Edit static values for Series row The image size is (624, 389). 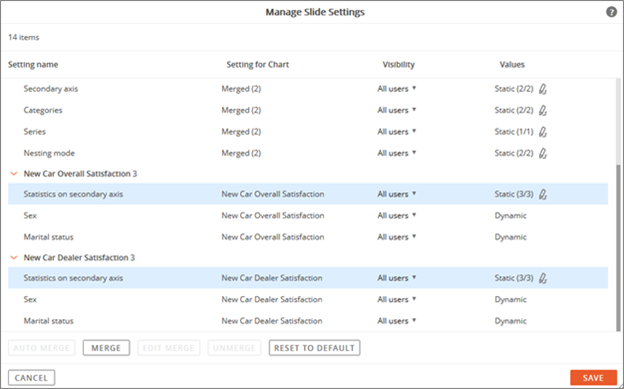[543, 132]
